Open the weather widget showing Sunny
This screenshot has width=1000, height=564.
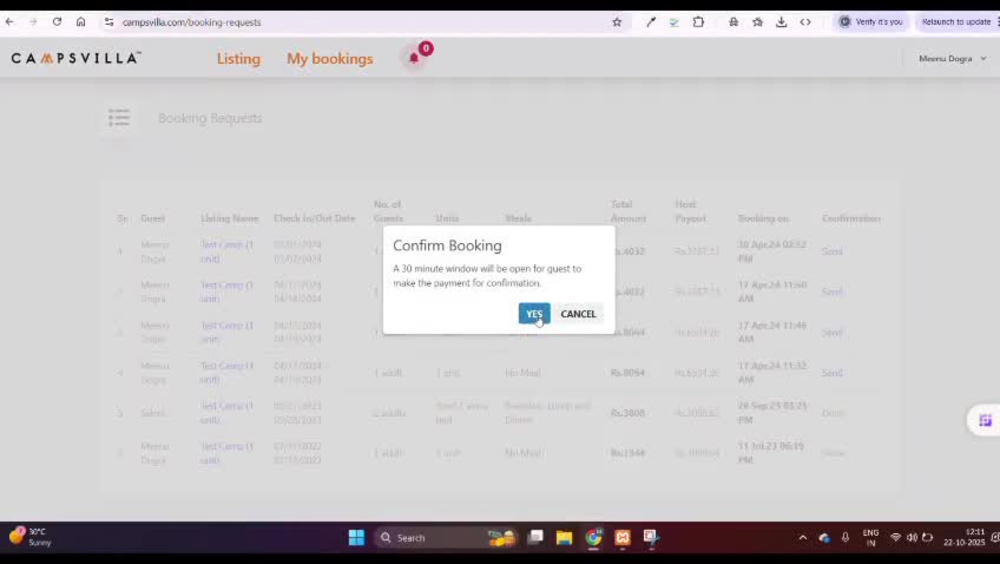click(30, 537)
